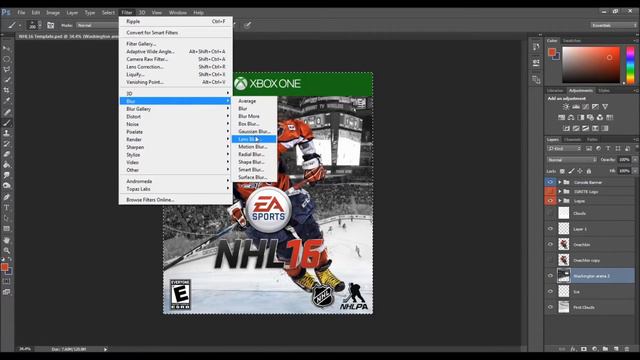640x360 pixels.
Task: Switch to the Swatches tab
Action: click(x=571, y=41)
